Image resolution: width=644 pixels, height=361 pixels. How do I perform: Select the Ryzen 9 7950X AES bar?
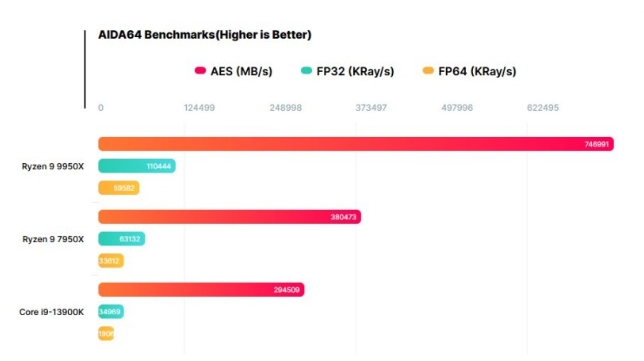[230, 217]
